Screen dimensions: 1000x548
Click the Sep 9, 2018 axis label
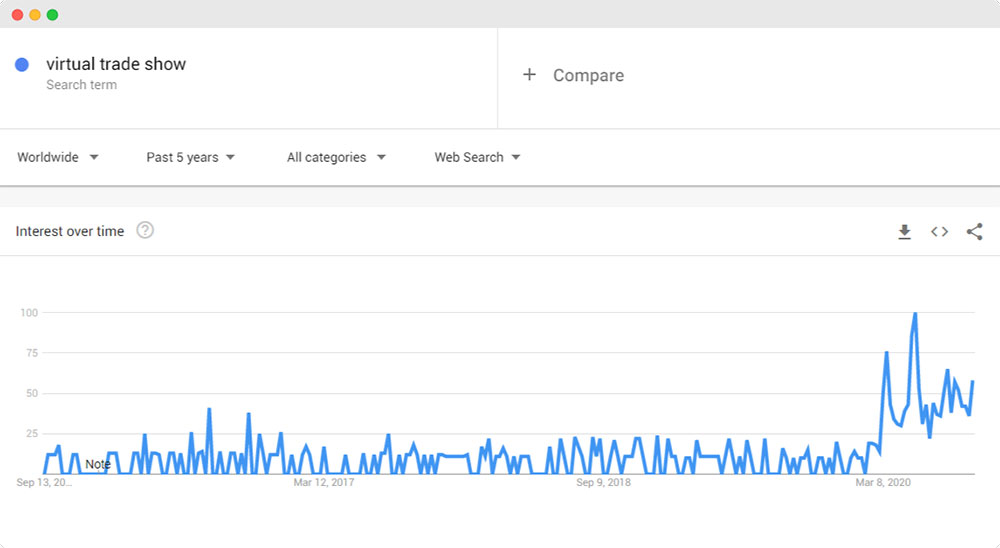[x=604, y=483]
